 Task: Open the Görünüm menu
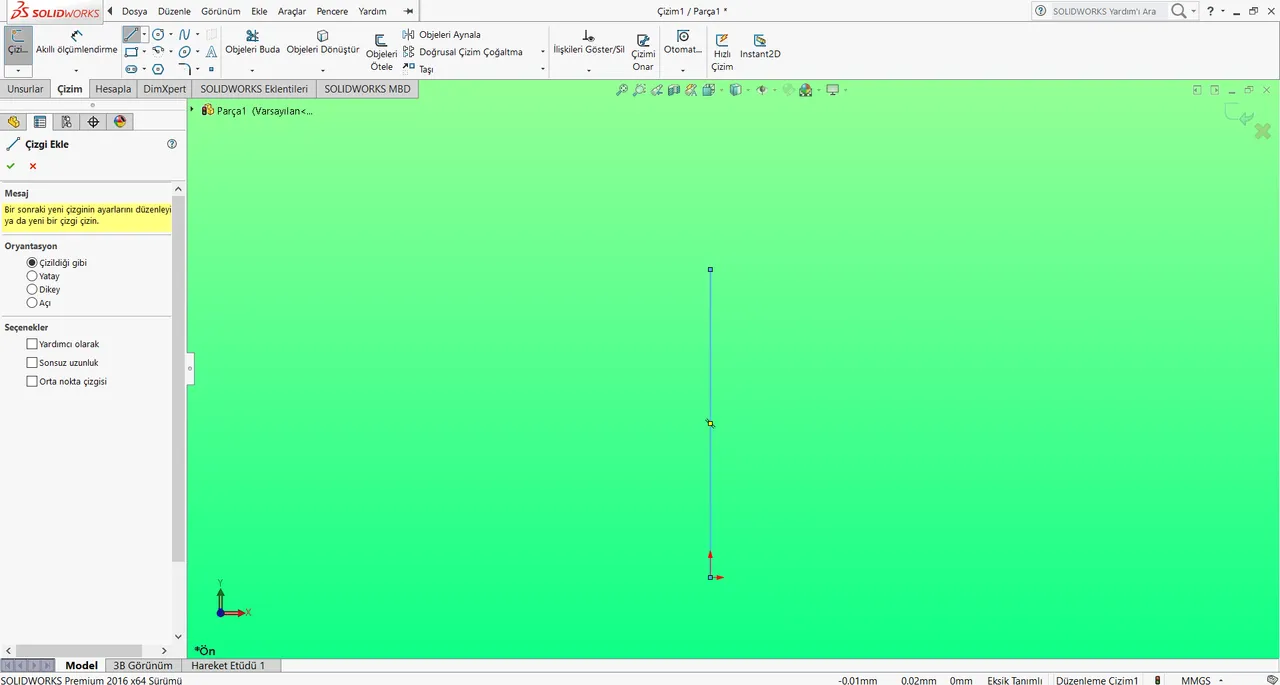coord(220,11)
